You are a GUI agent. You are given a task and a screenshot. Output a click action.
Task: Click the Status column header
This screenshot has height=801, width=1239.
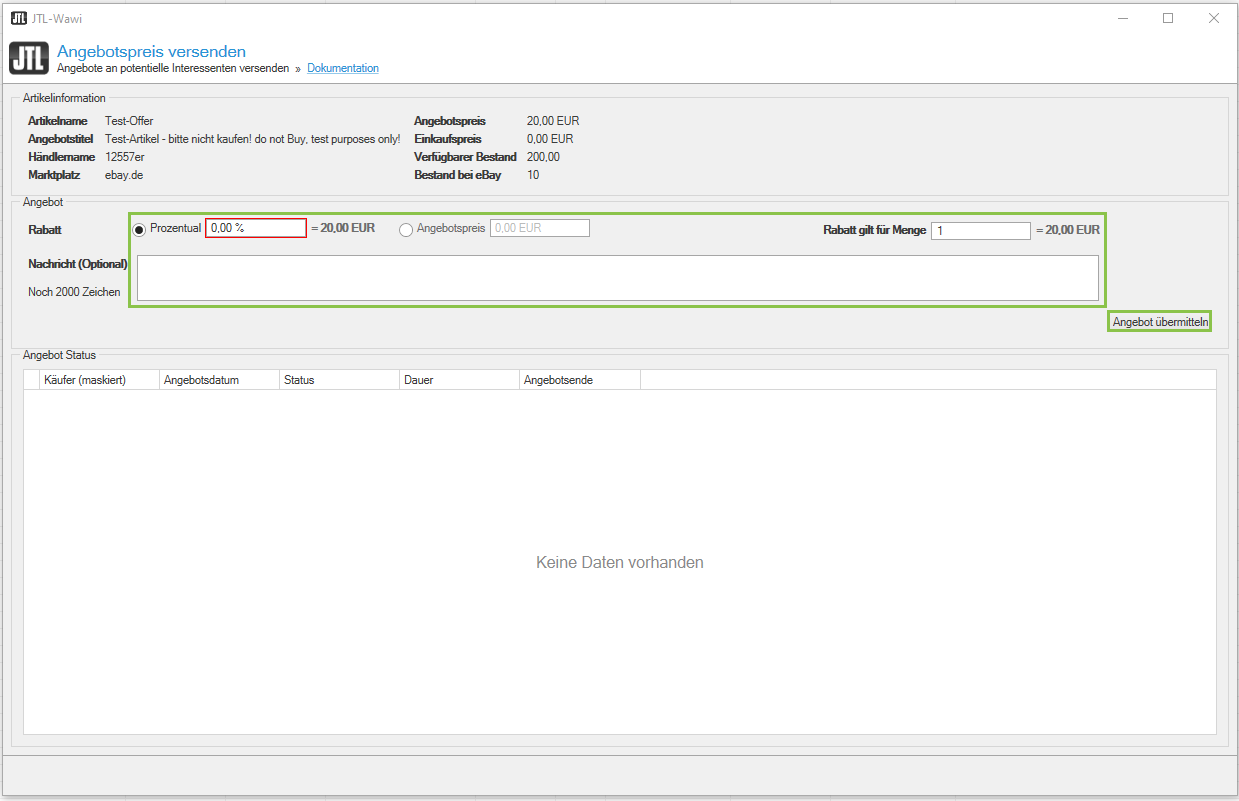(339, 380)
